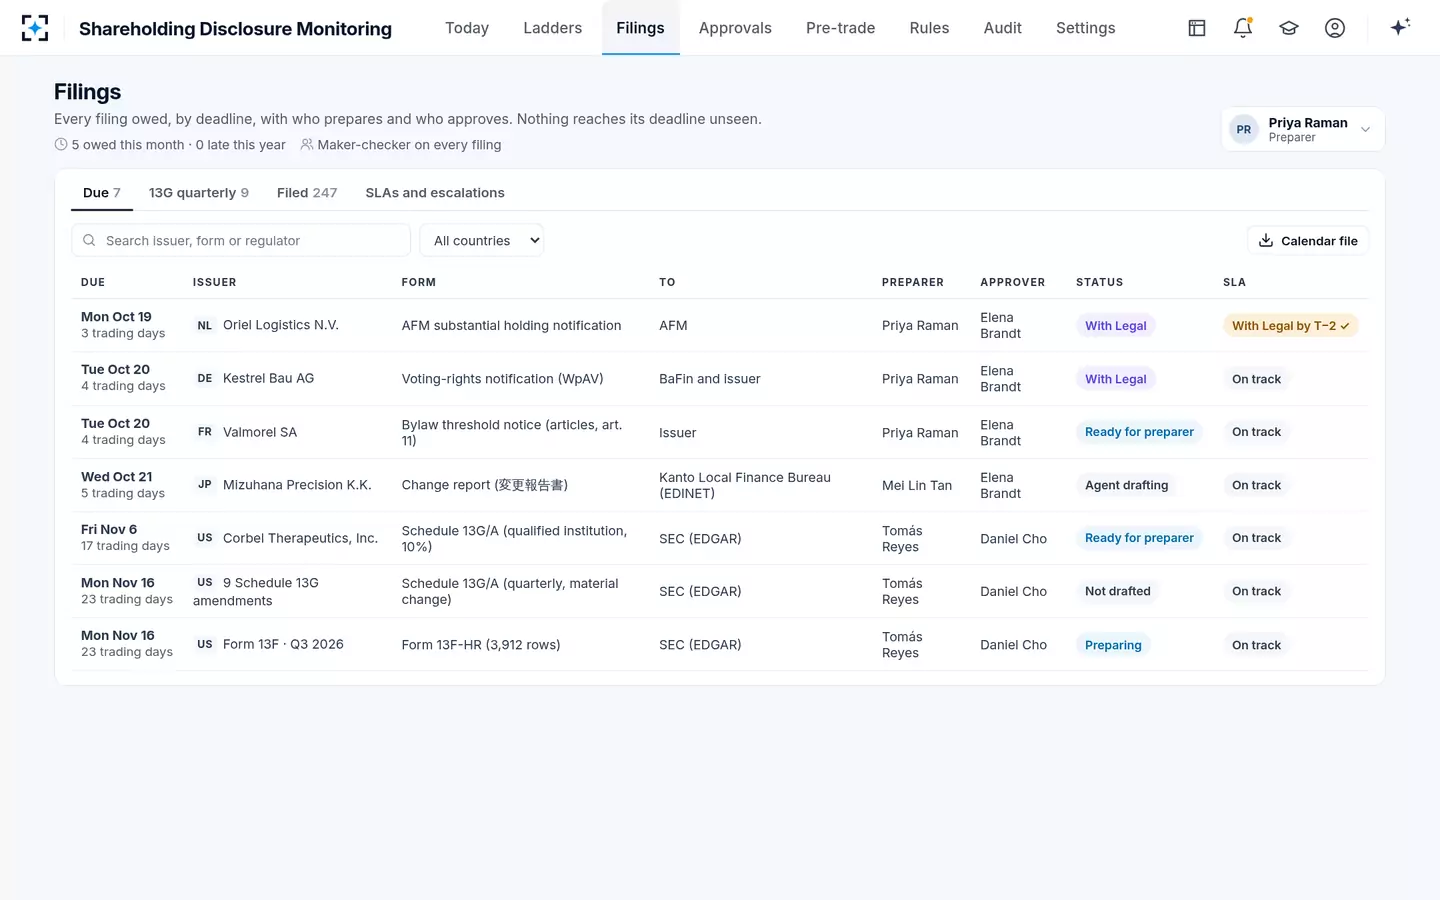Open the layout panel icon

(1197, 28)
